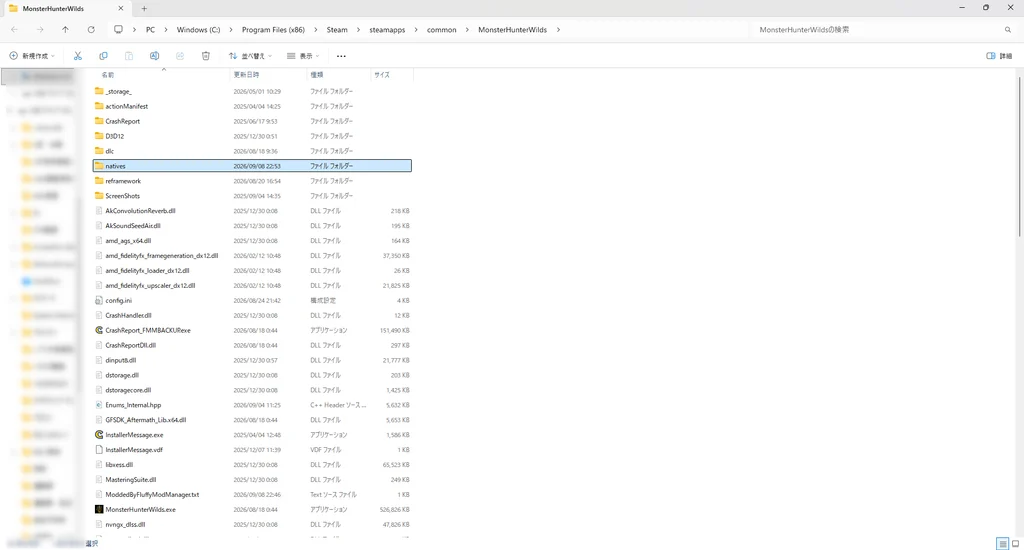Select the InstallerMessage.exe icon
Image resolution: width=1024 pixels, height=550 pixels.
(x=99, y=435)
